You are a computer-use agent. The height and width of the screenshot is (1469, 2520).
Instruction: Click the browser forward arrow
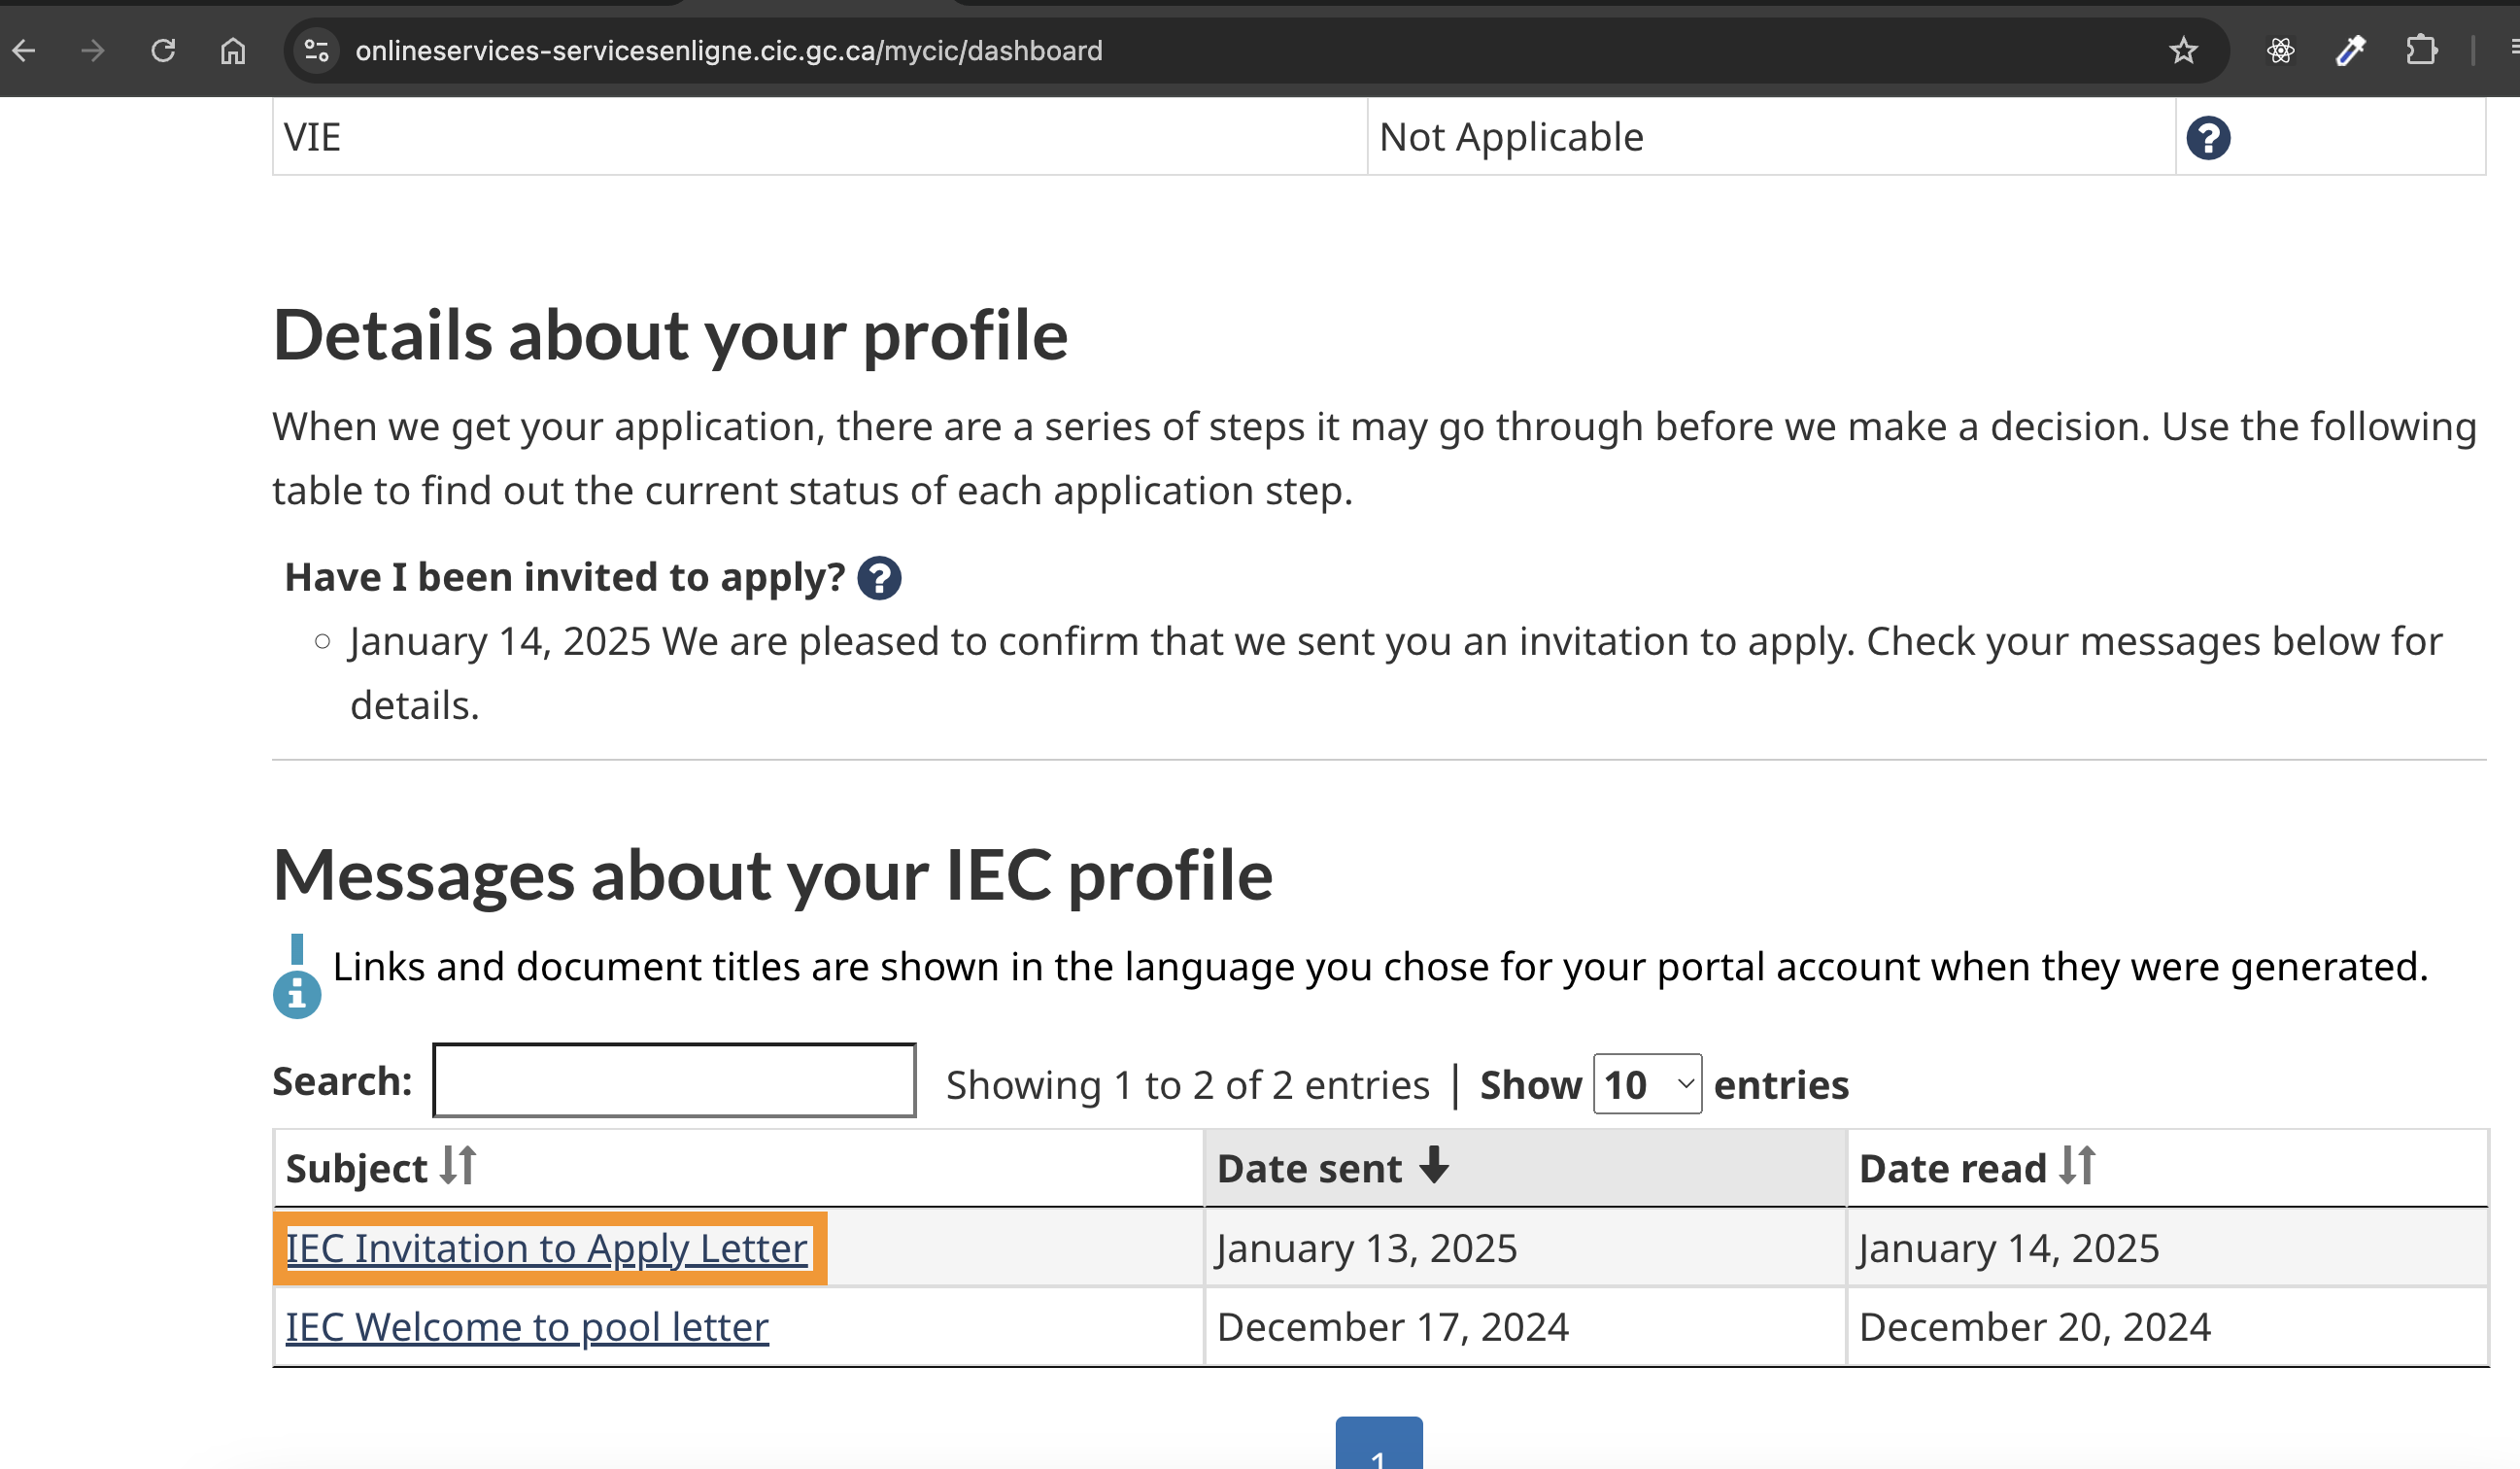pos(93,50)
